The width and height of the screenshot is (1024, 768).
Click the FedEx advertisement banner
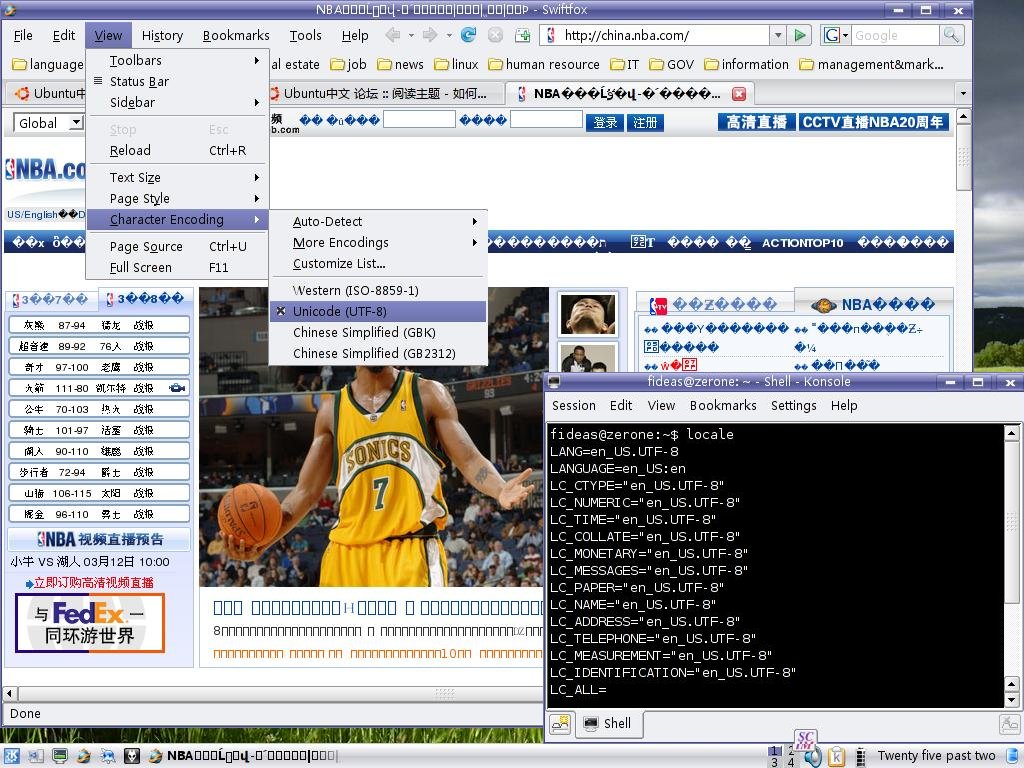coord(90,623)
